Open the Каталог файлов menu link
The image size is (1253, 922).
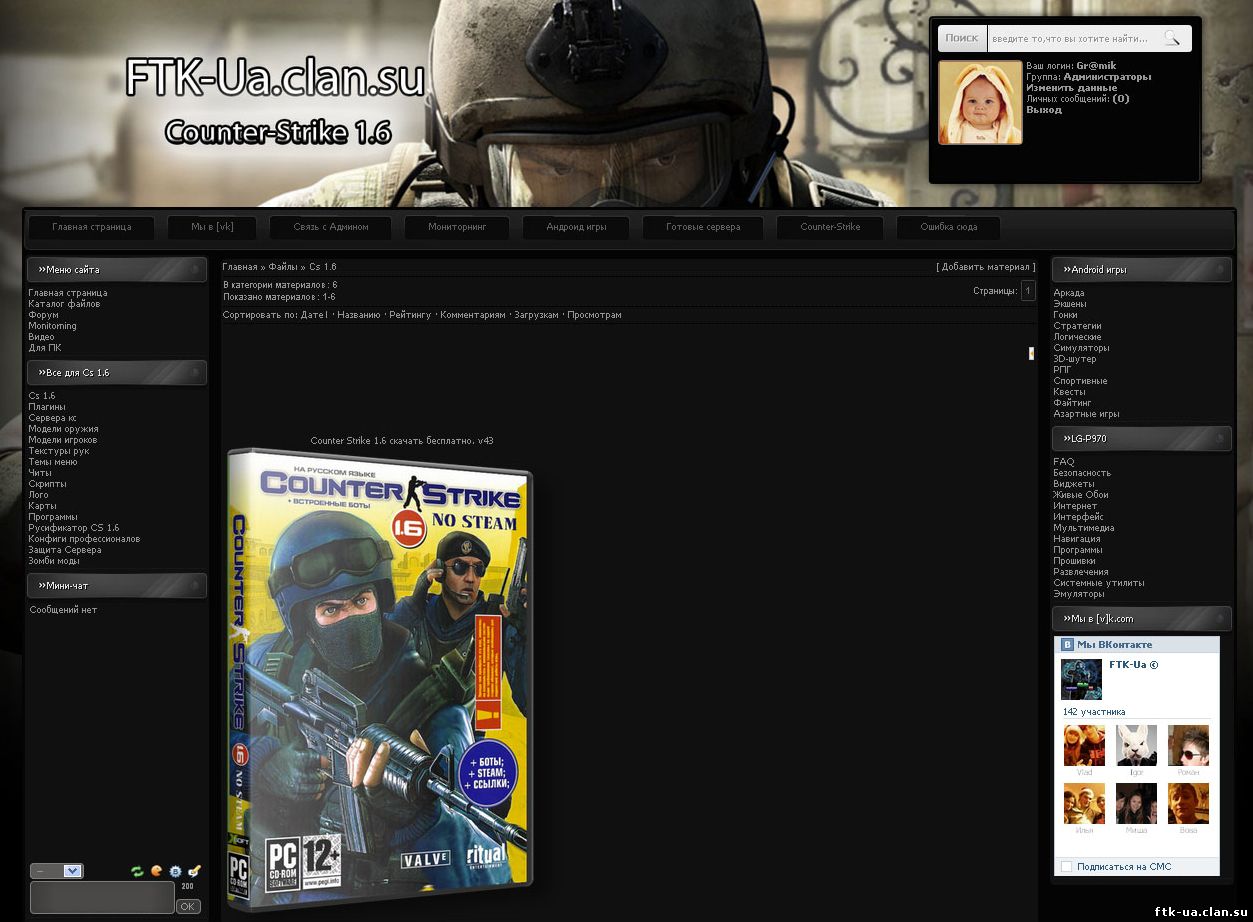(64, 304)
